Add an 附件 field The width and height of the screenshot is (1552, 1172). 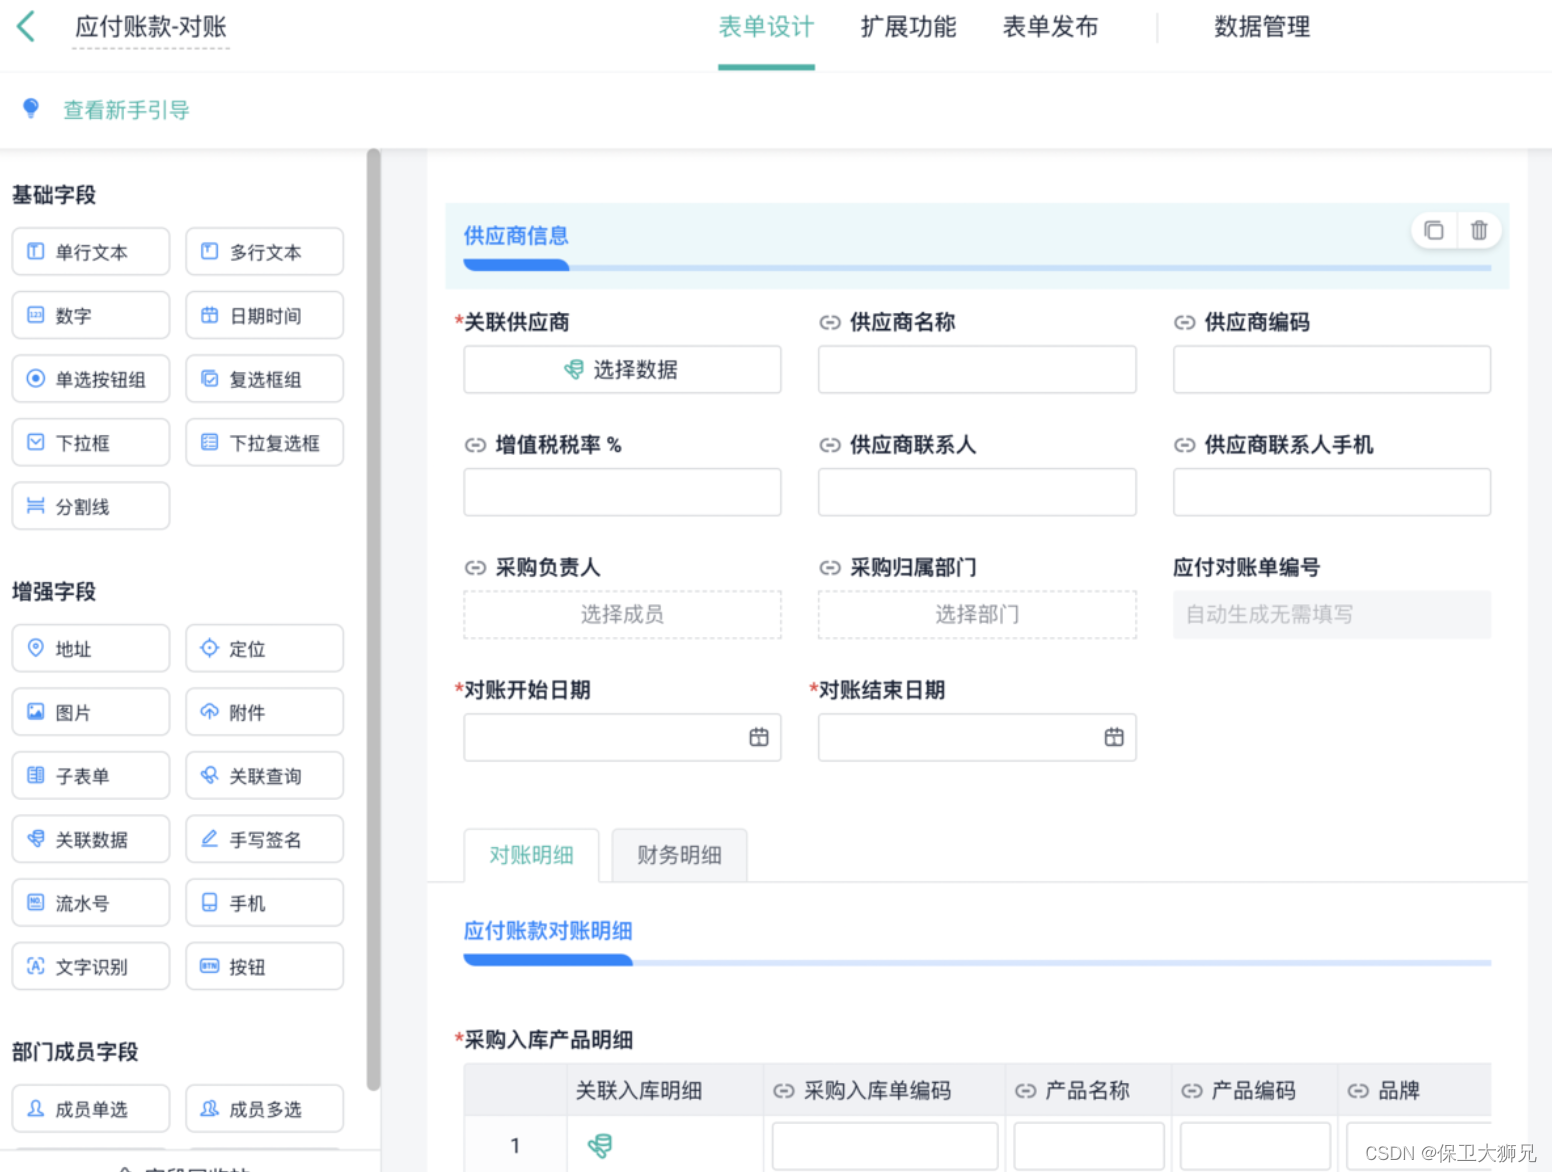pos(265,712)
